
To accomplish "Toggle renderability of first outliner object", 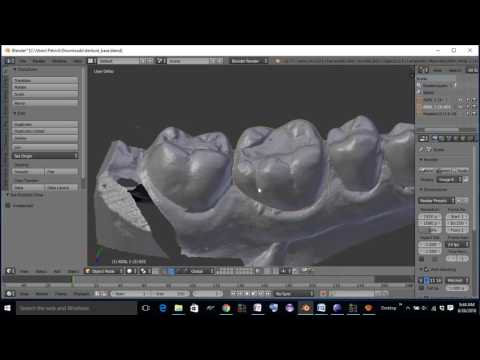I will coord(474,100).
